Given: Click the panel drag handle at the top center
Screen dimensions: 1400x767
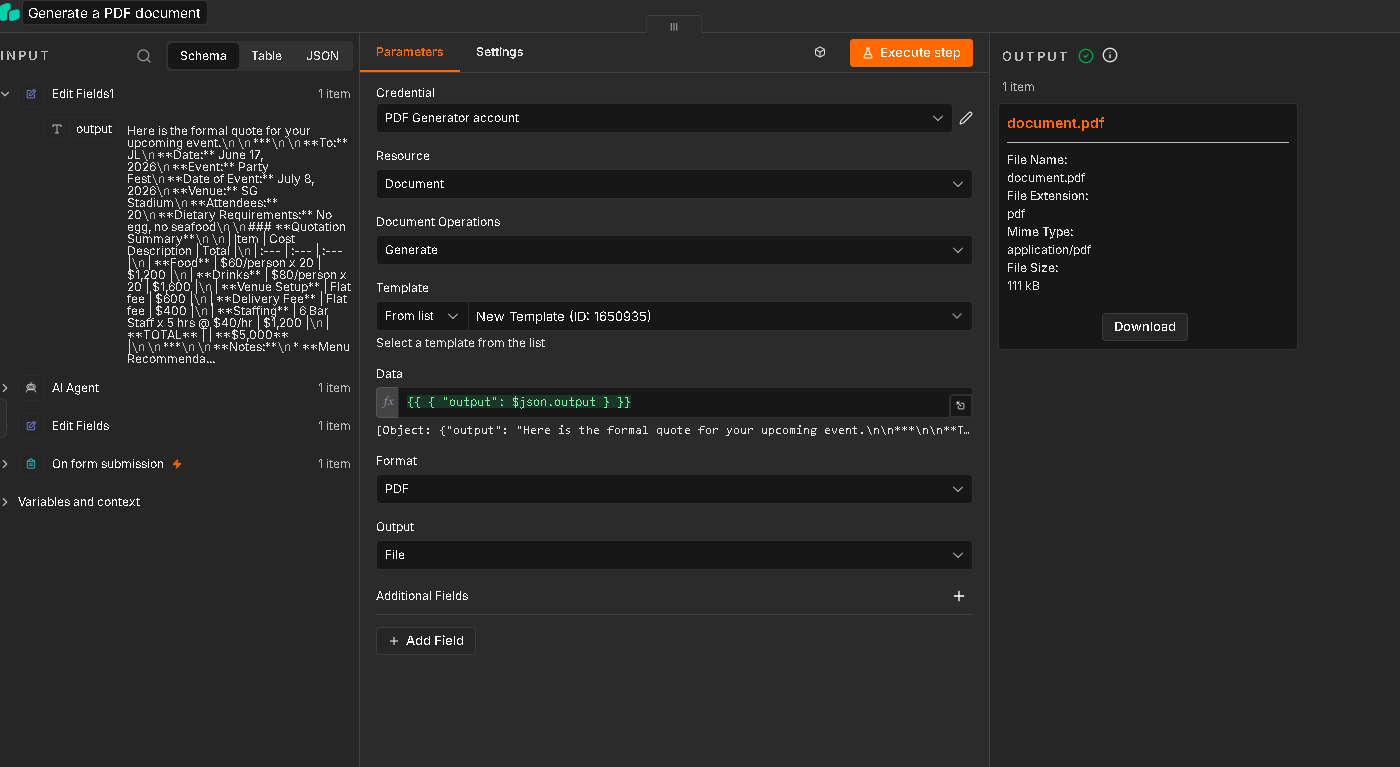Looking at the screenshot, I should (674, 26).
